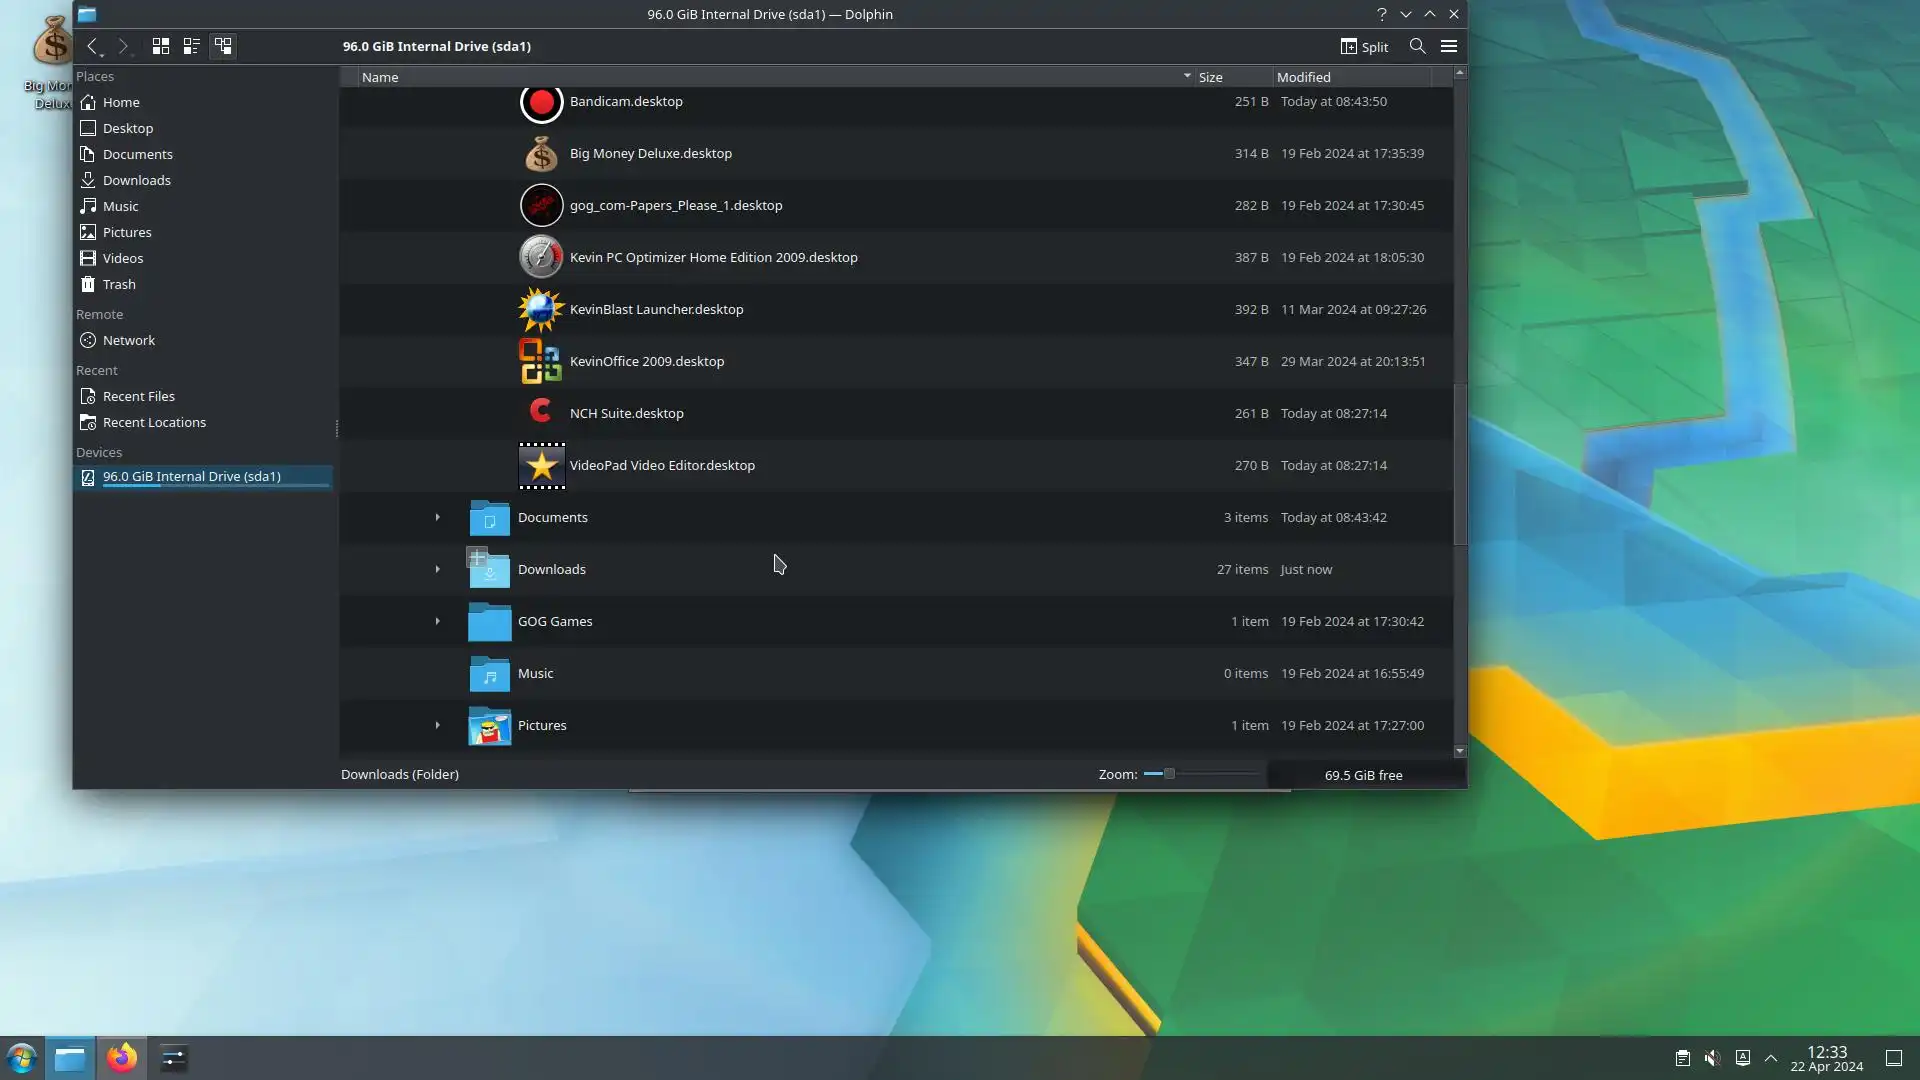Switch to Icons view mode
The image size is (1920, 1080).
[x=160, y=46]
